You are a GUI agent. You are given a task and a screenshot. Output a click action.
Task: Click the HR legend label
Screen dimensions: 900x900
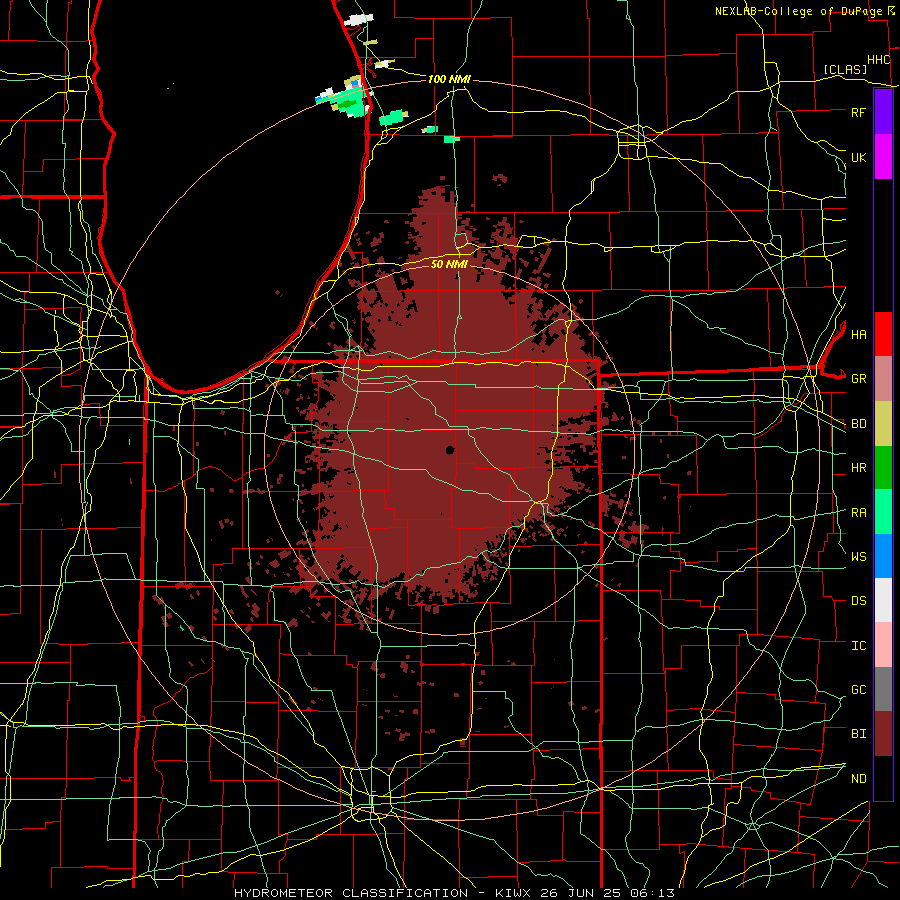coord(858,468)
